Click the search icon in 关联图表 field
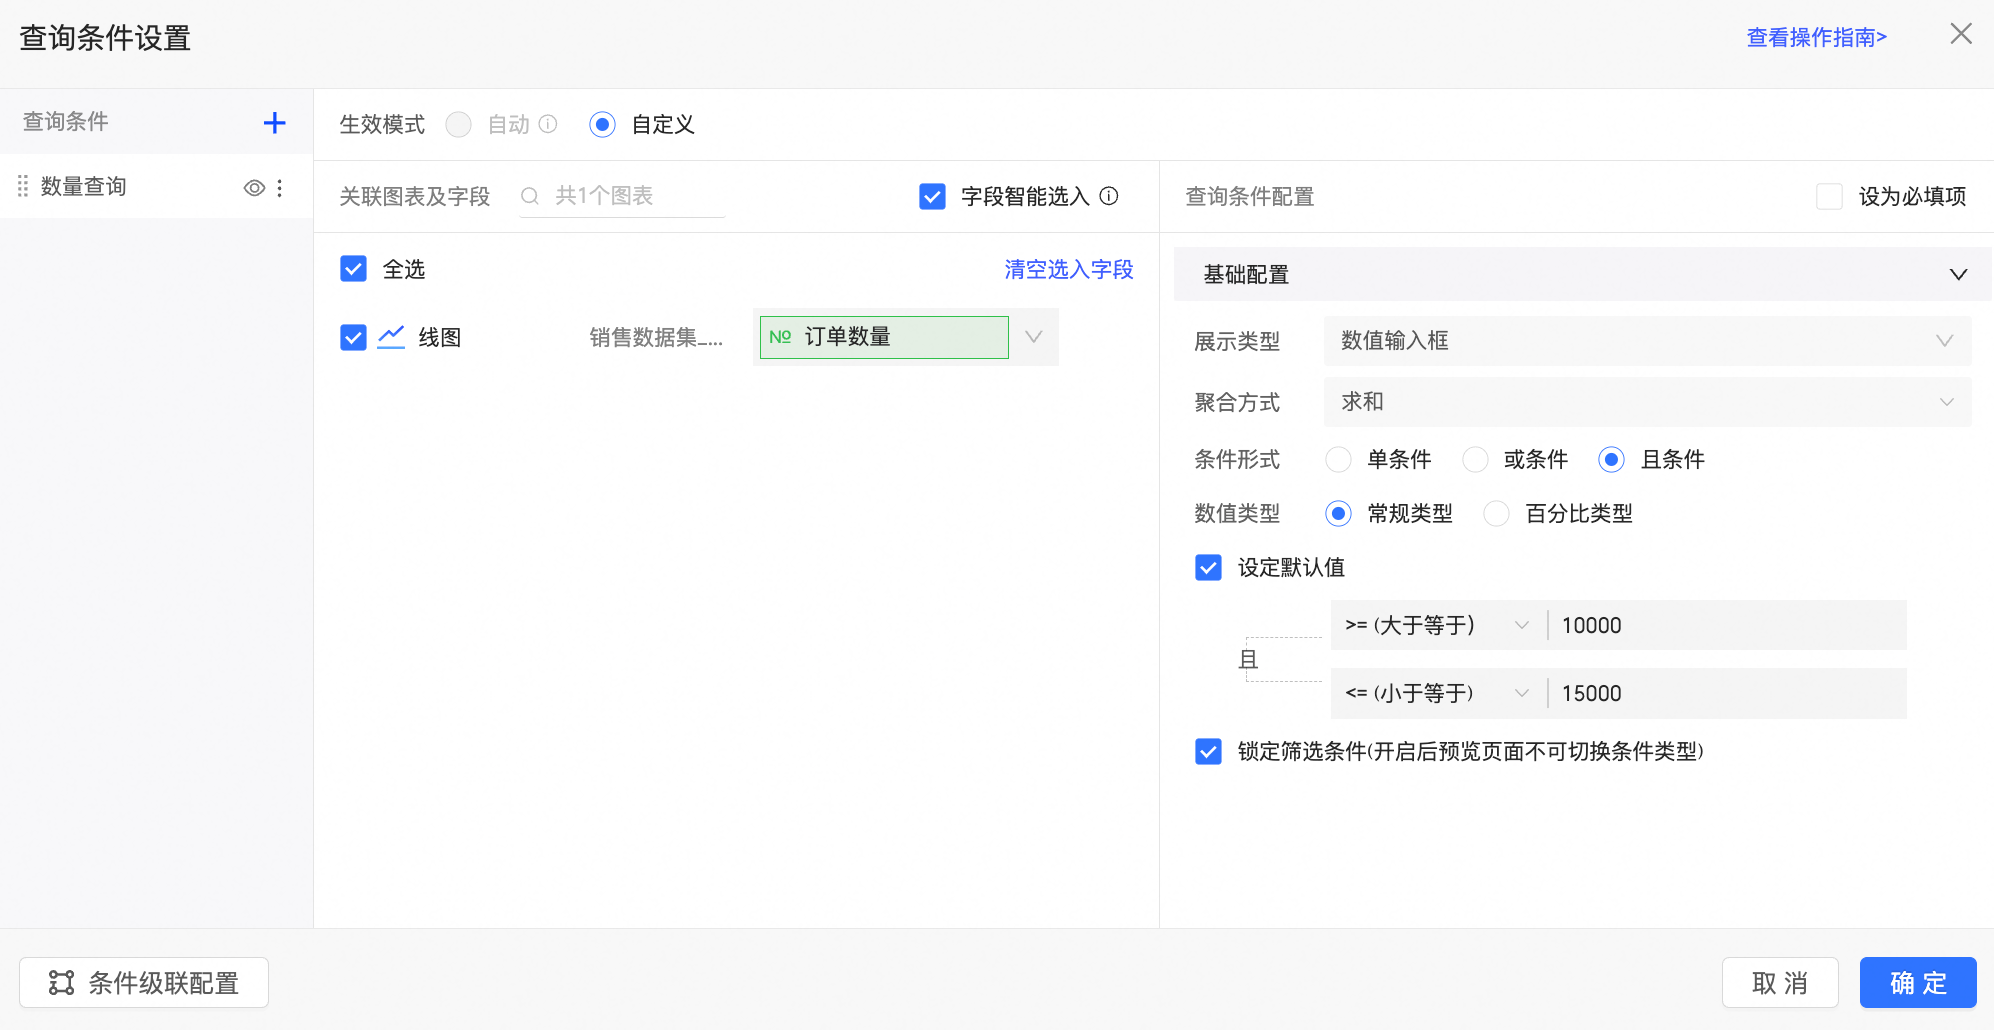 click(x=530, y=196)
